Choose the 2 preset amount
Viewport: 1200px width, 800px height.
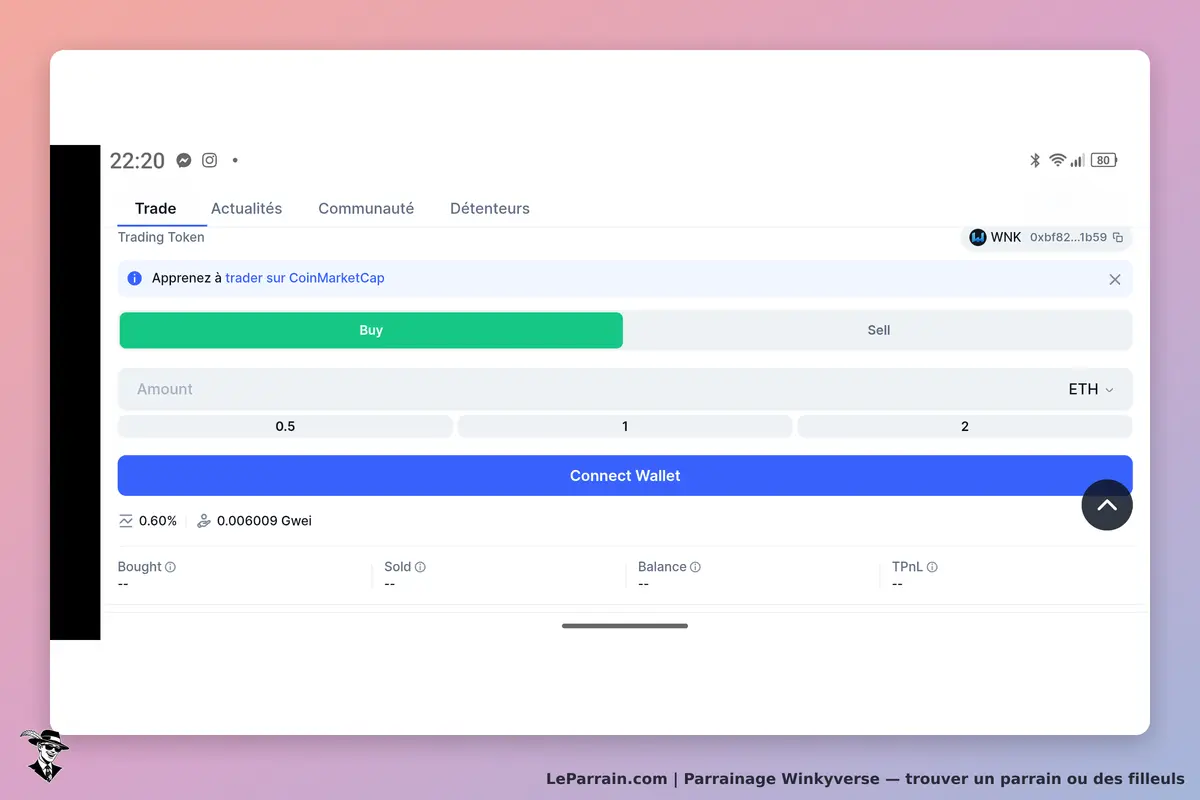965,426
